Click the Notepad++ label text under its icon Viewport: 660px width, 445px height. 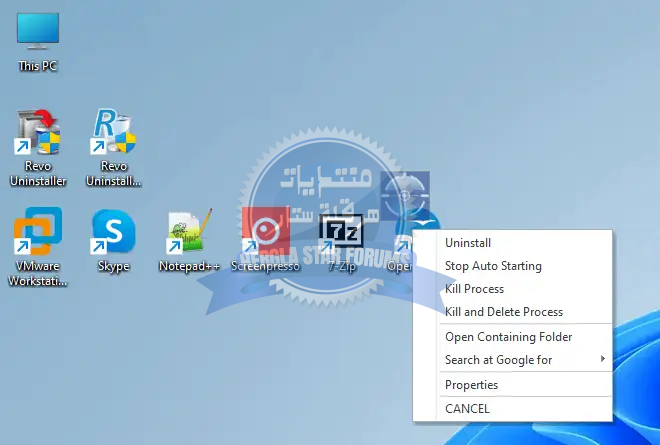(189, 267)
